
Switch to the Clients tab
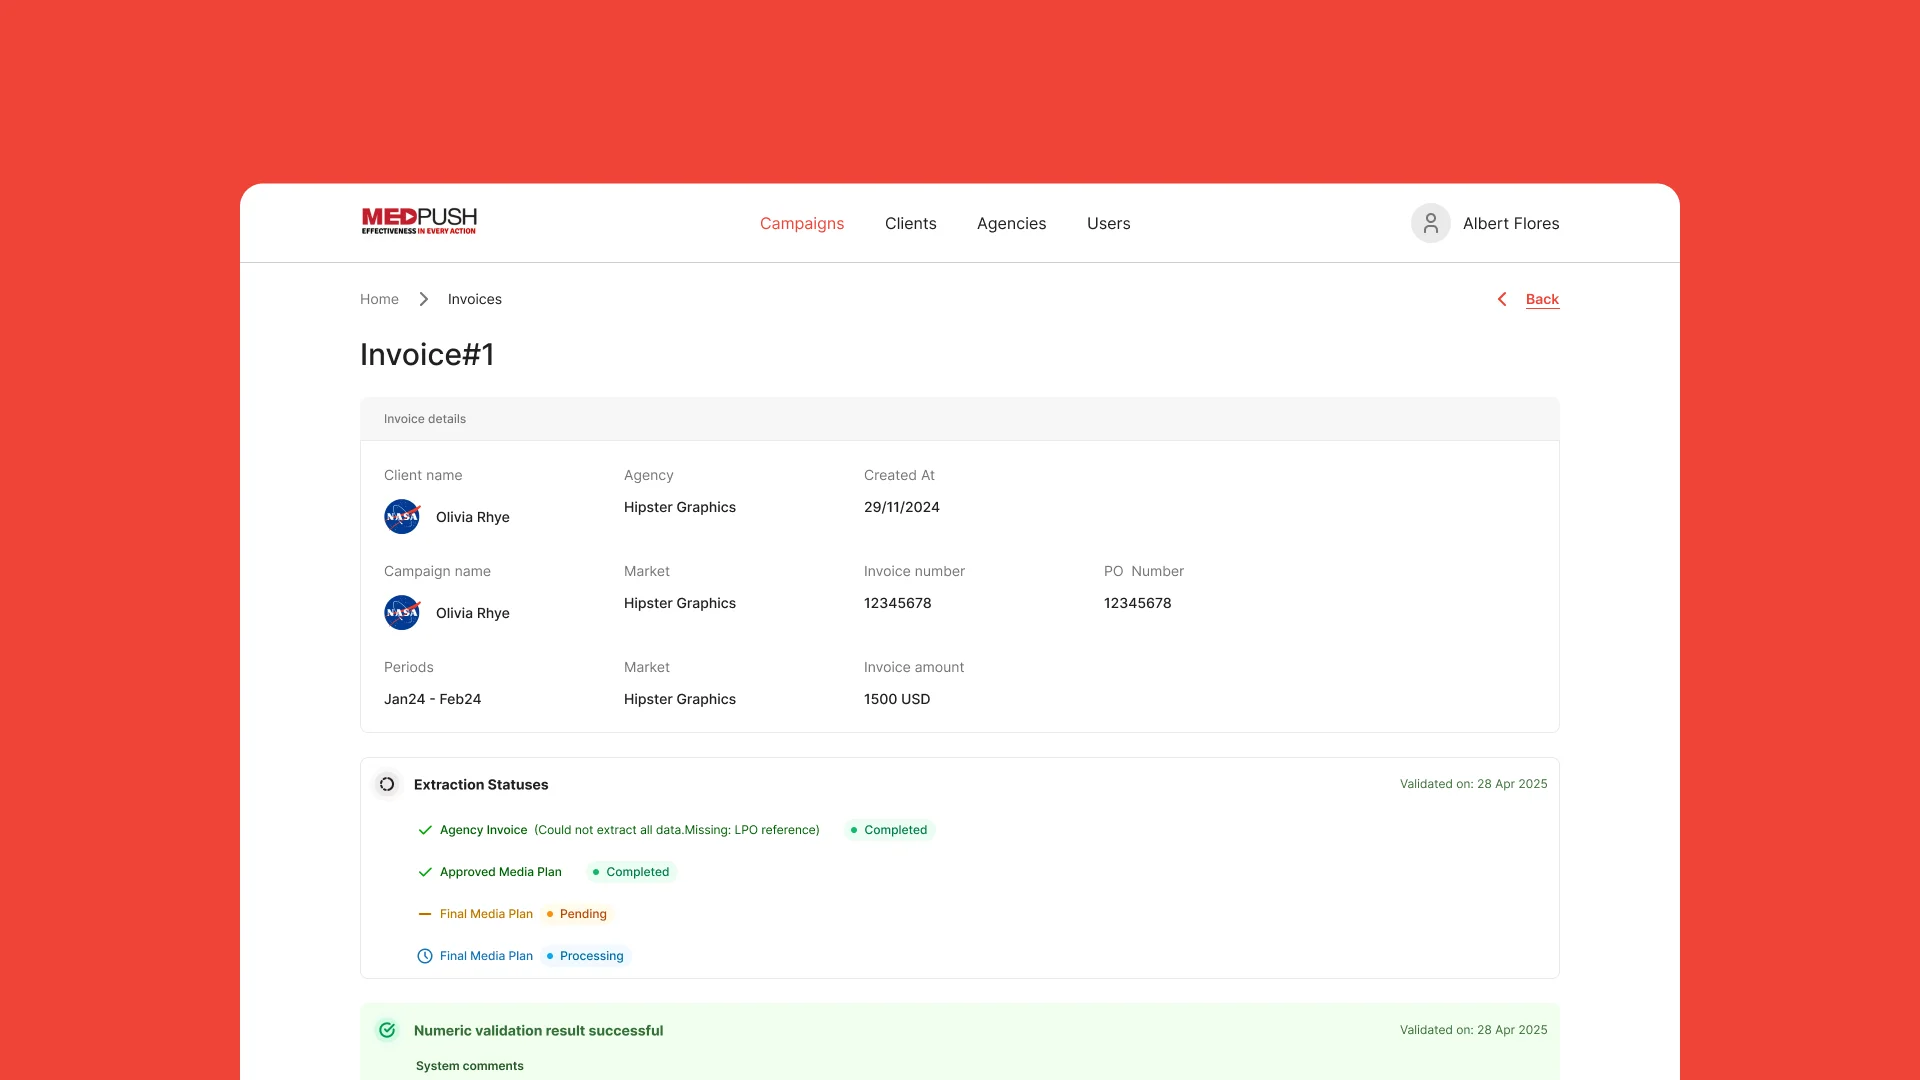911,223
